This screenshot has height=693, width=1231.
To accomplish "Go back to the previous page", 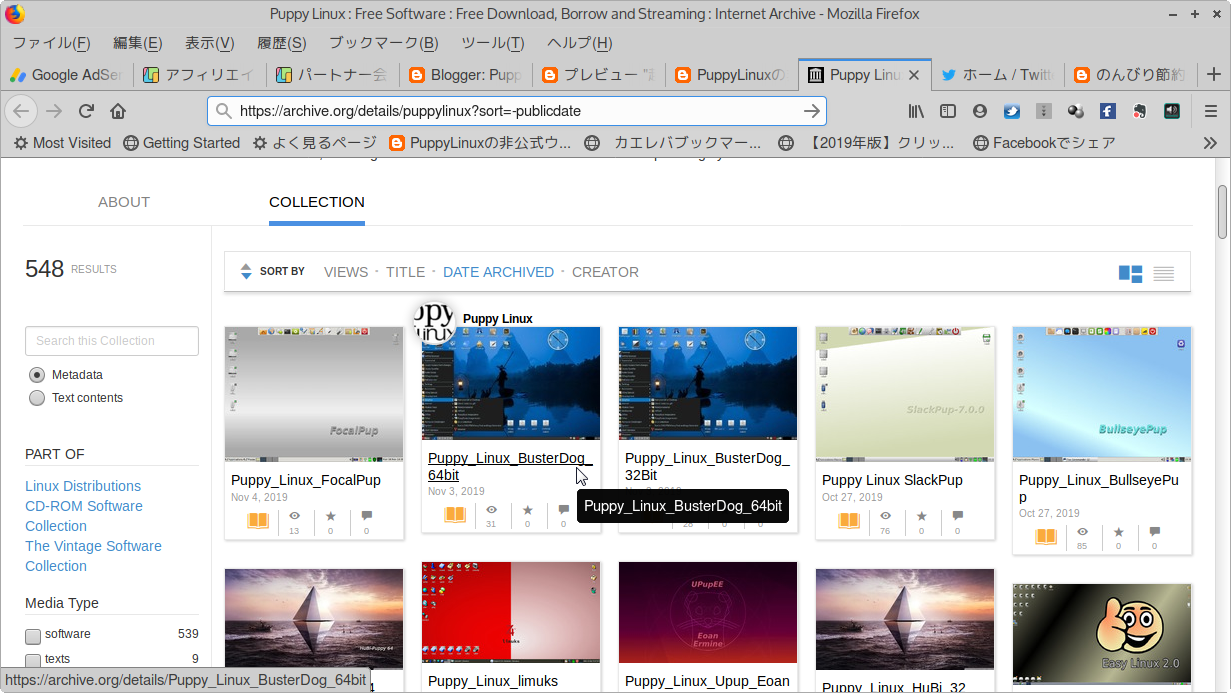I will coord(22,111).
